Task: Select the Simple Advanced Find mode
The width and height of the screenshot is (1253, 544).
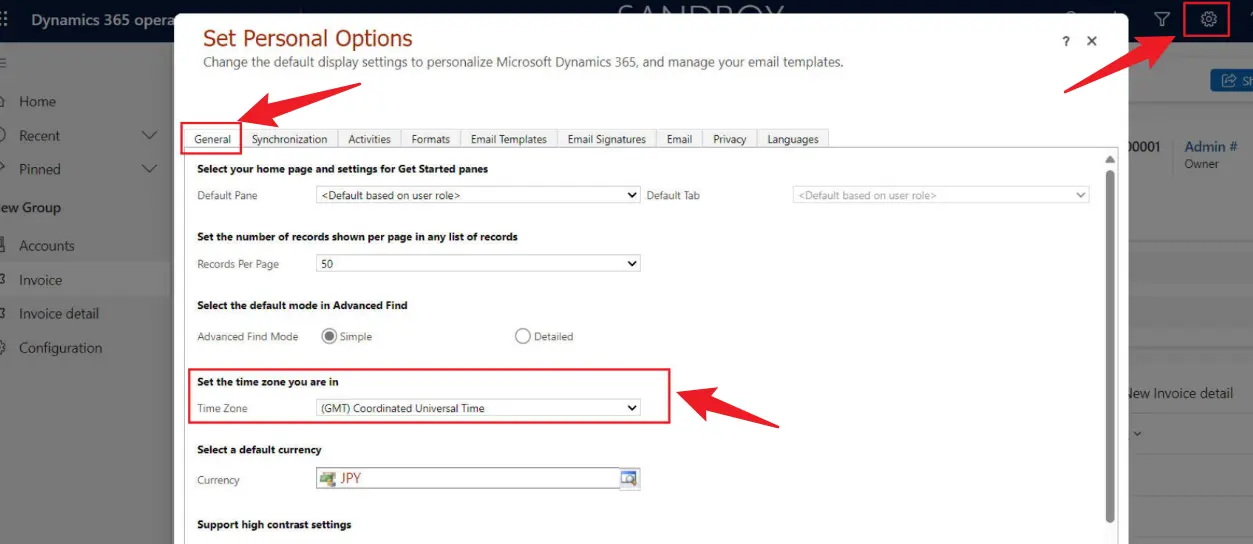Action: [x=329, y=337]
